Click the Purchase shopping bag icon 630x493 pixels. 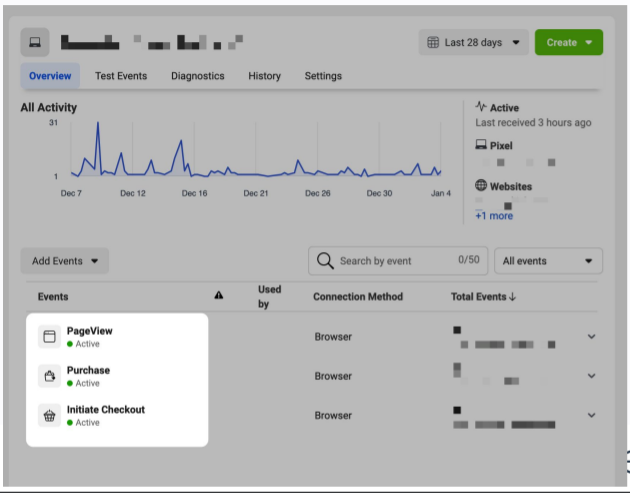49,376
